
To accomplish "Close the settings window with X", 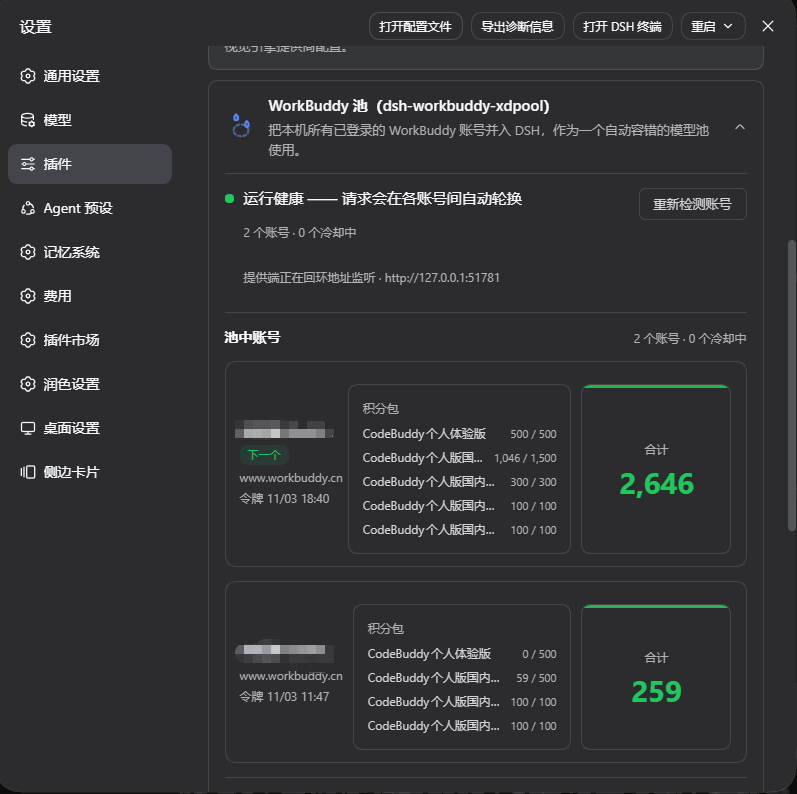I will point(768,26).
